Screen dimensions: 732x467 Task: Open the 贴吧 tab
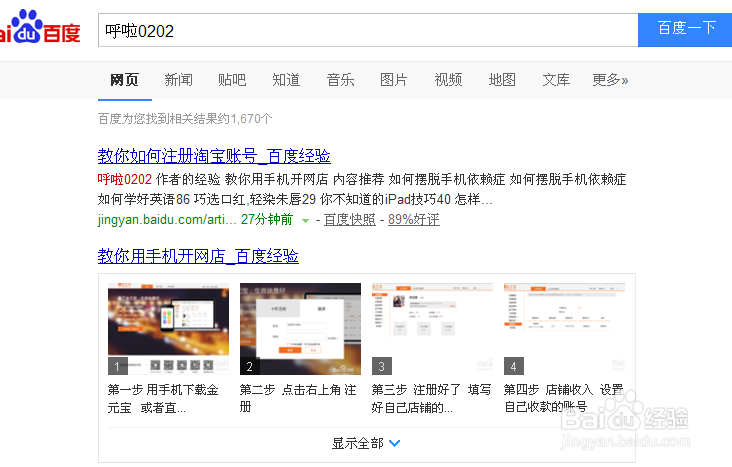coord(232,80)
